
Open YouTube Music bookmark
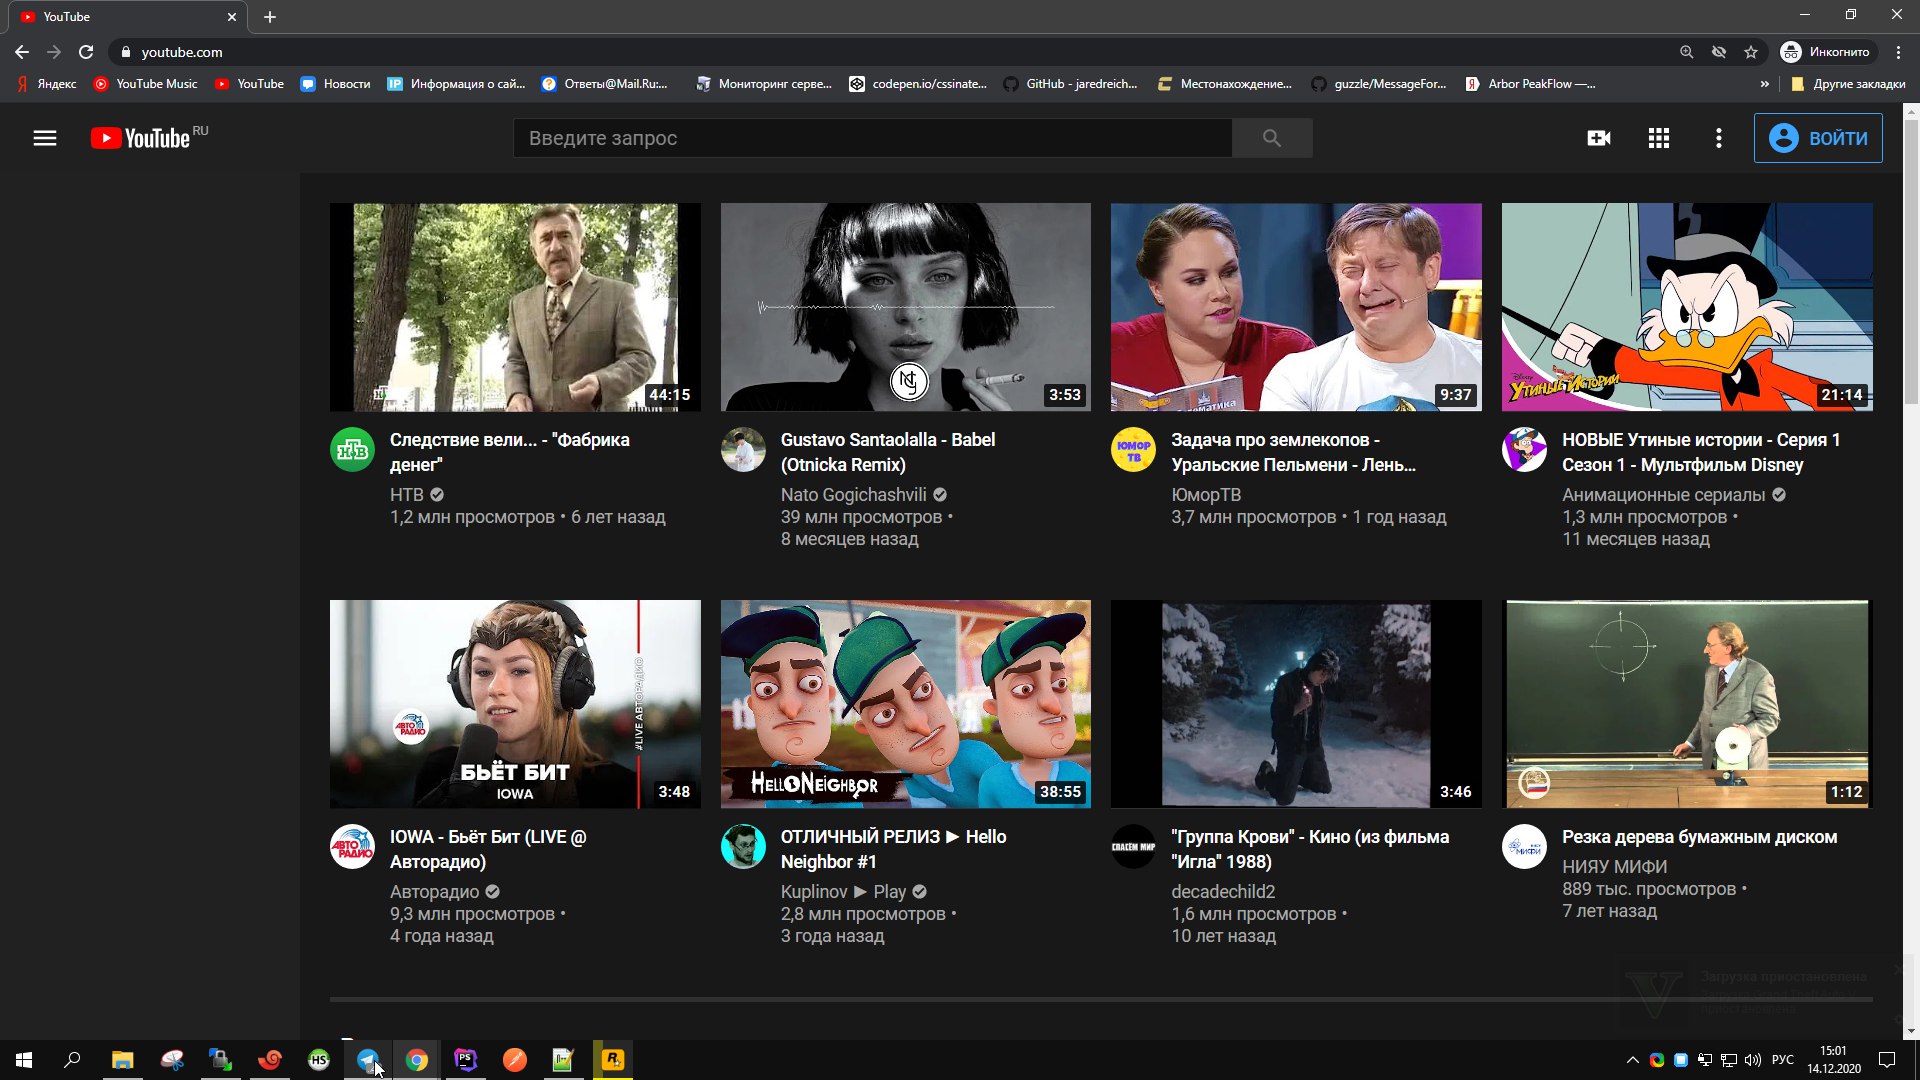[146, 84]
